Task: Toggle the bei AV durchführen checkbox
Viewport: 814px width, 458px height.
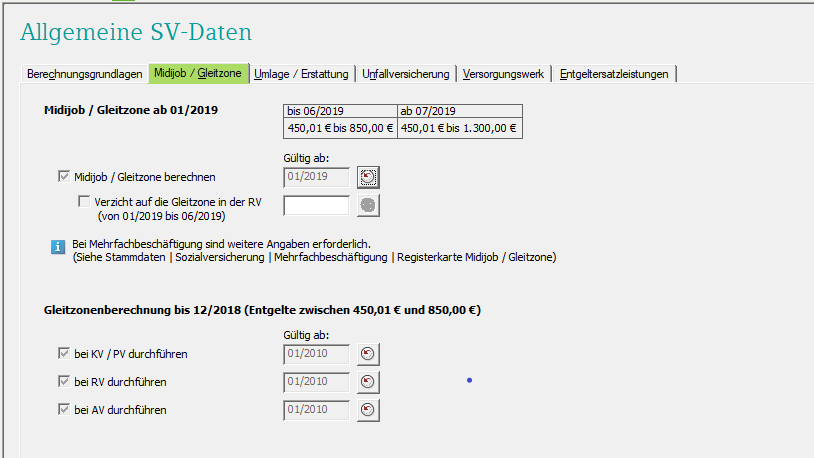Action: 65,410
